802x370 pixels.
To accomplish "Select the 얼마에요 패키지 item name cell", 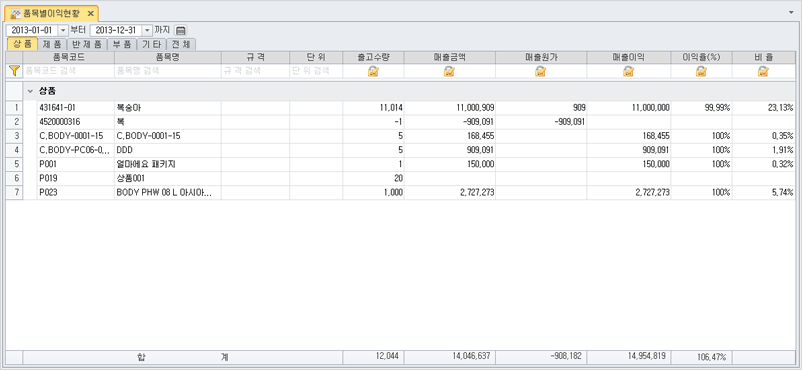I will 168,164.
